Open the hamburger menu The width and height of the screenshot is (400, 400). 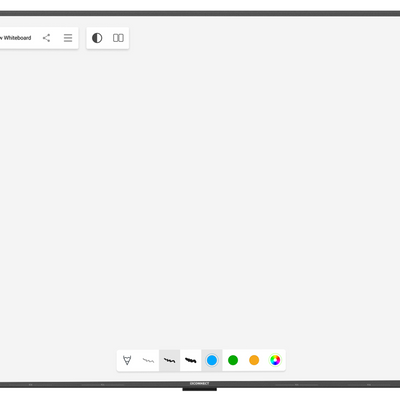pos(68,38)
